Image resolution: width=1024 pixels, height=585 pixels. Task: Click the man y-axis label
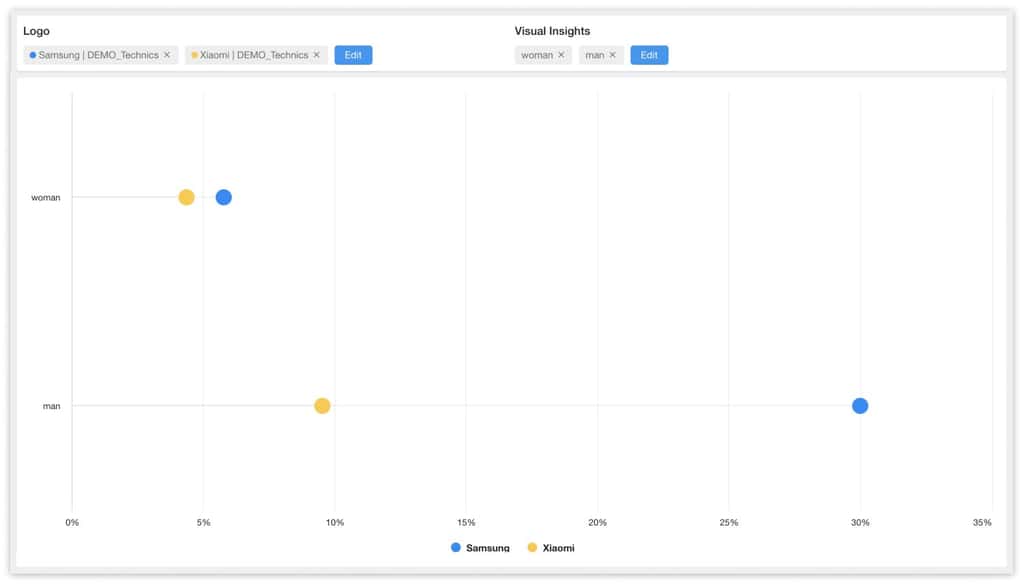tap(52, 406)
